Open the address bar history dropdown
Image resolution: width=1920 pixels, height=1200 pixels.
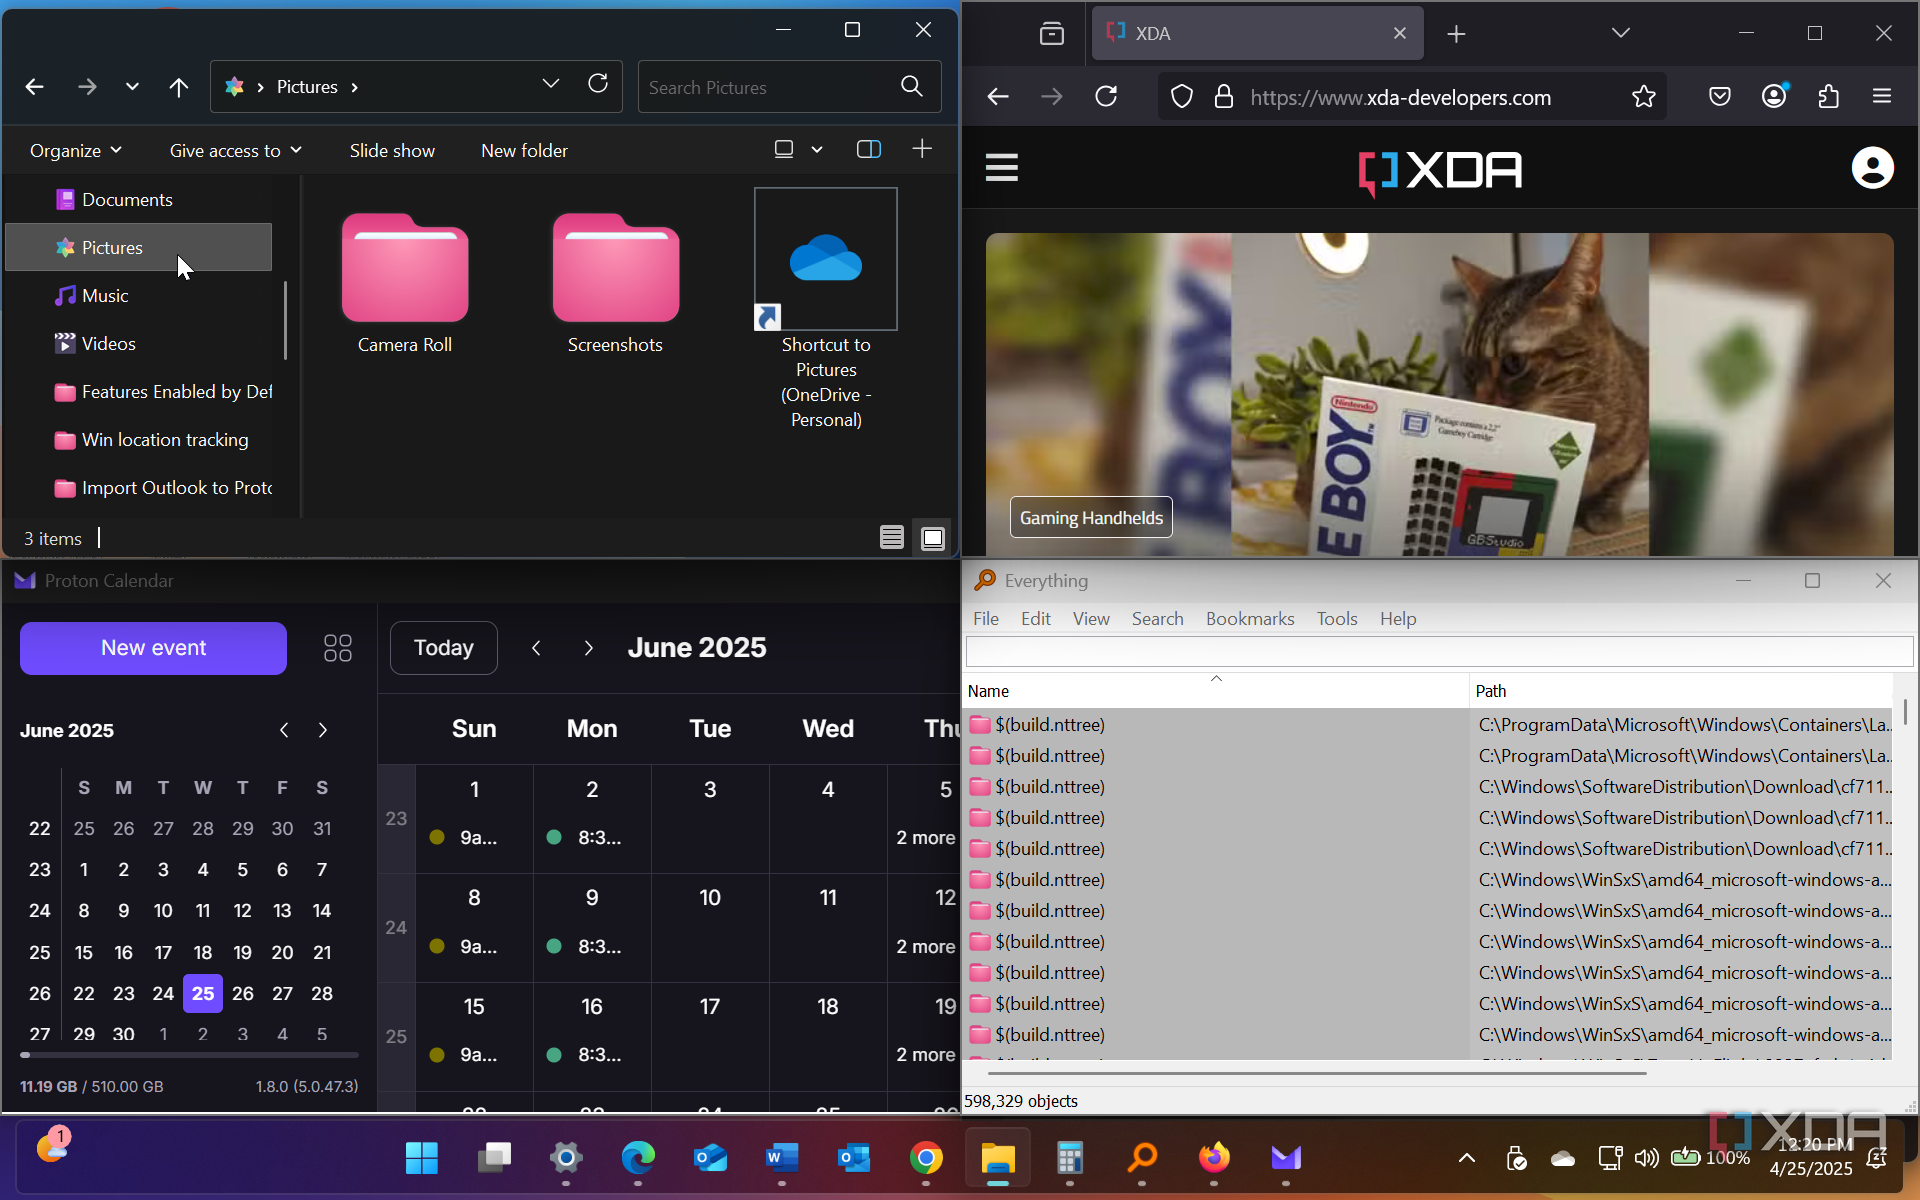click(x=550, y=84)
